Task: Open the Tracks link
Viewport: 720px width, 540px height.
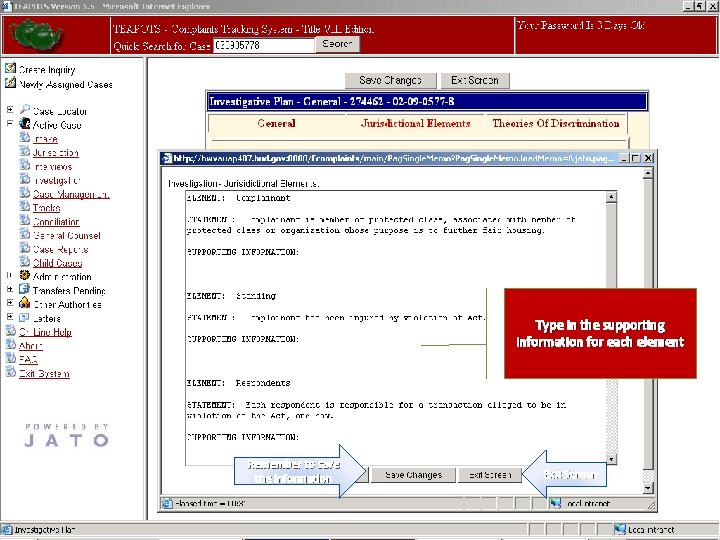Action: 46,208
